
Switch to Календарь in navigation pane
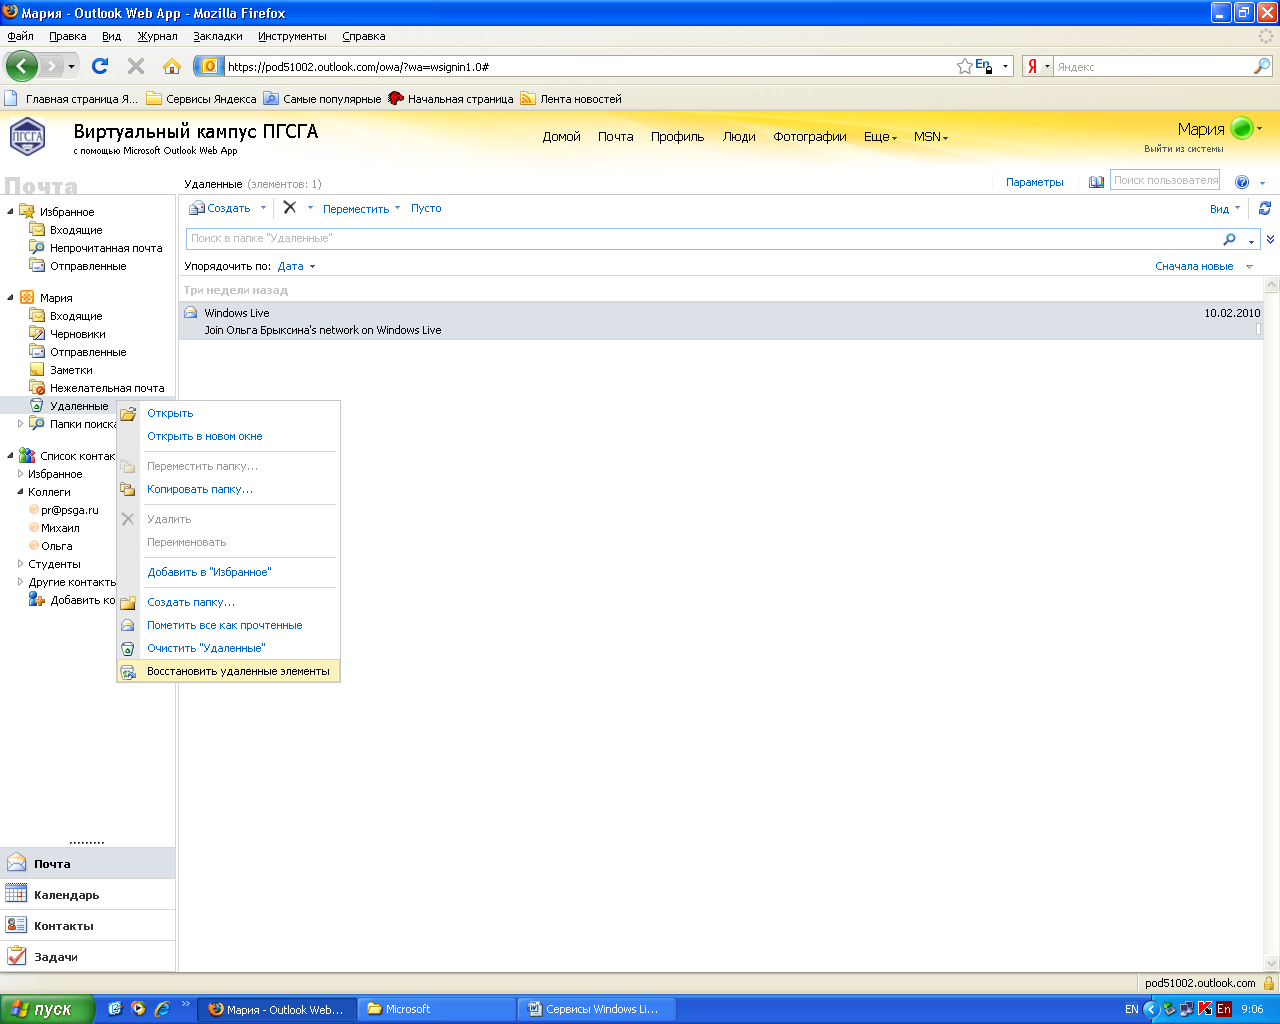[x=87, y=894]
